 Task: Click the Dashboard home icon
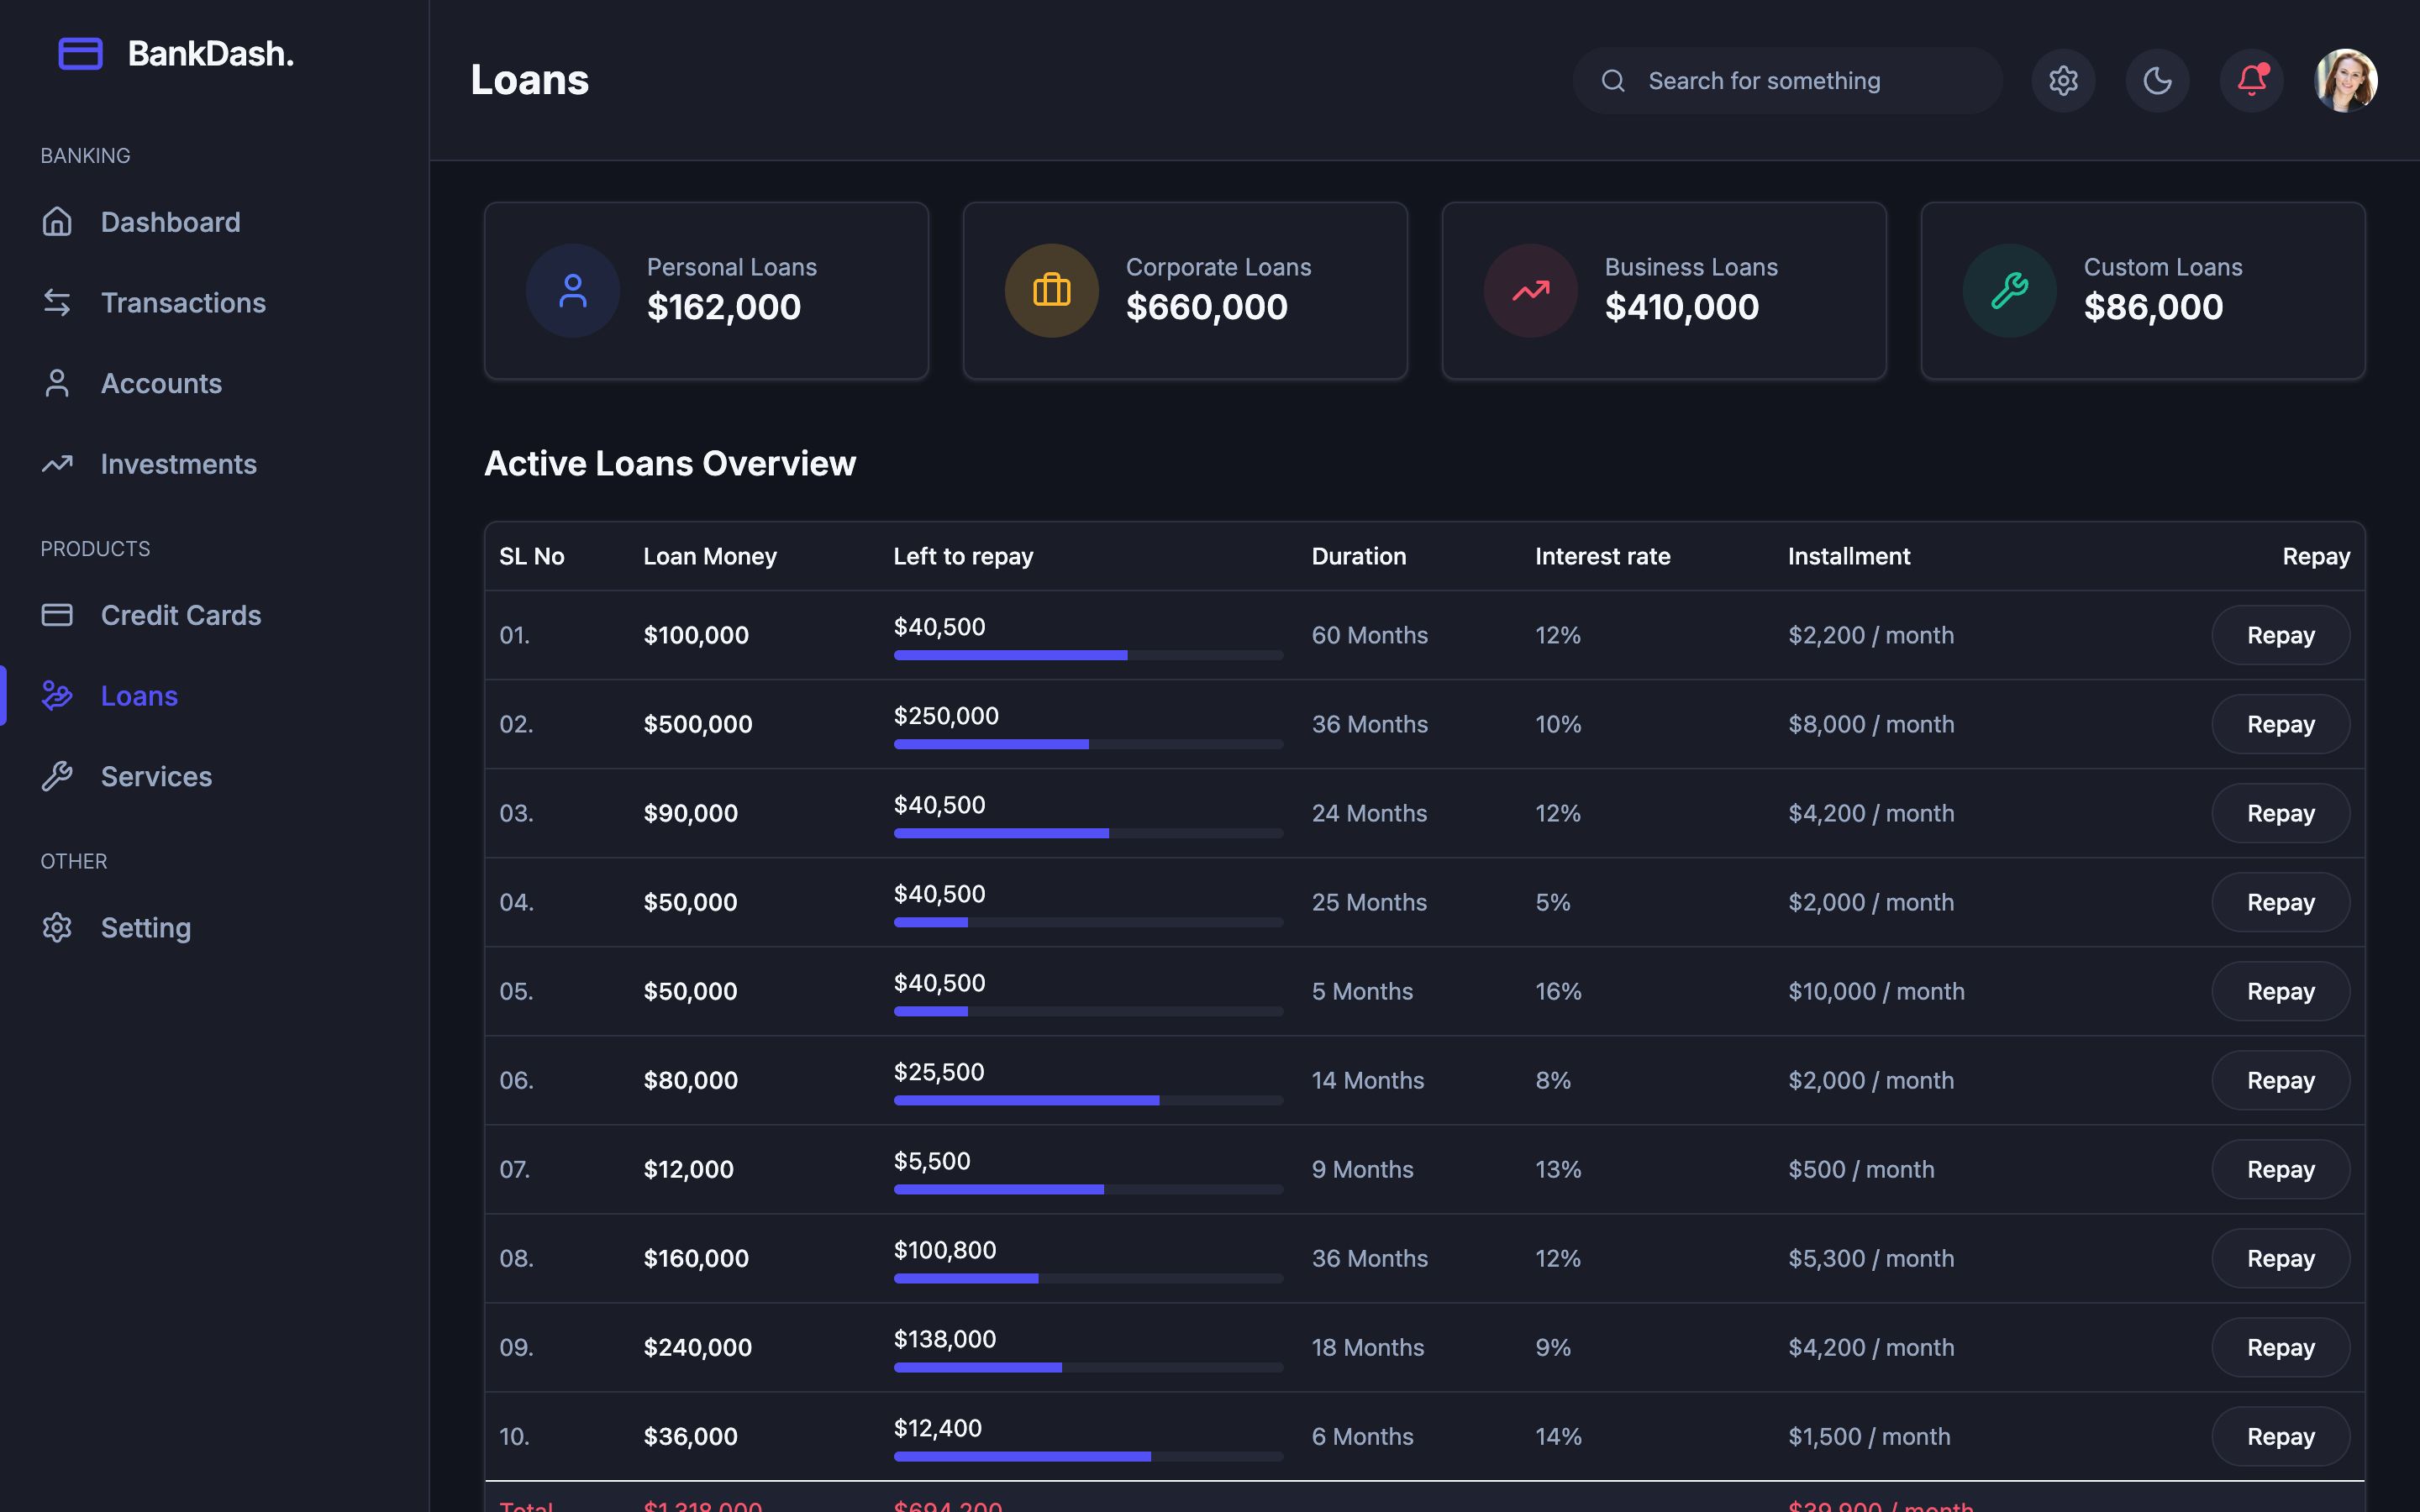point(57,221)
